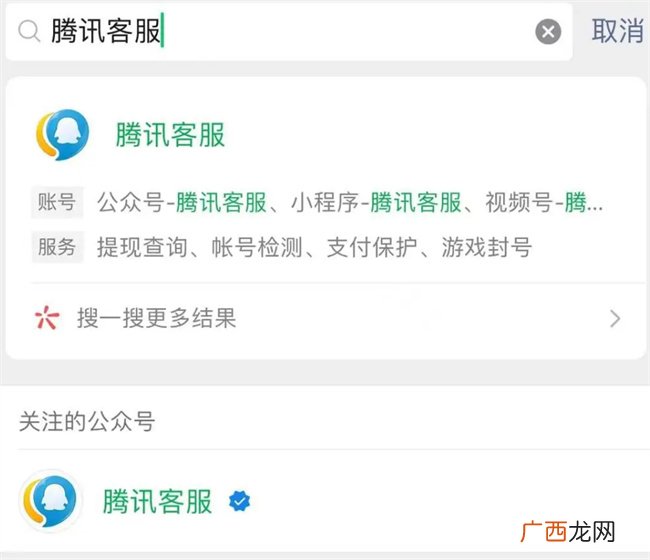Image resolution: width=650 pixels, height=560 pixels.
Task: Expand more results via right chevron
Action: (615, 318)
